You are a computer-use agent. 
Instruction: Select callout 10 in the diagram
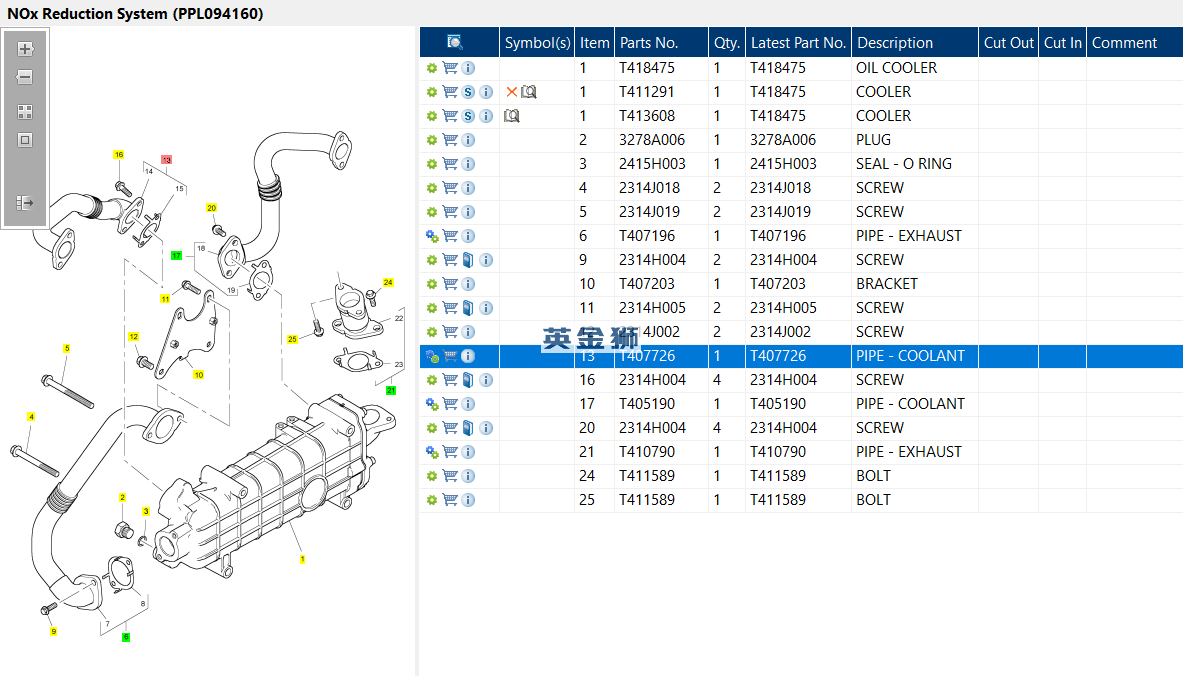198,375
